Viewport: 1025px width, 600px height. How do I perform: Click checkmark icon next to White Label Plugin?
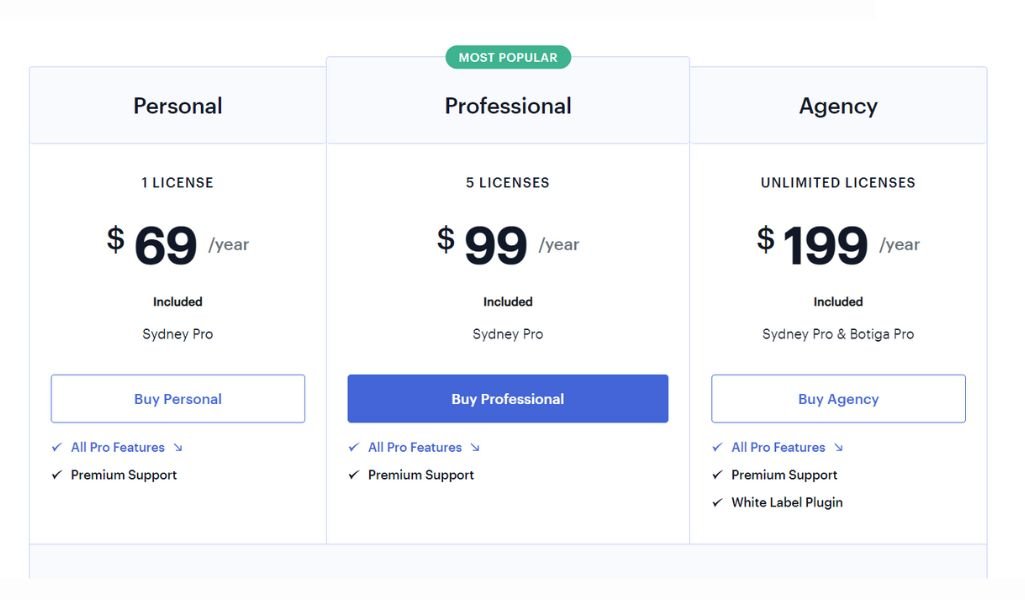tap(718, 503)
